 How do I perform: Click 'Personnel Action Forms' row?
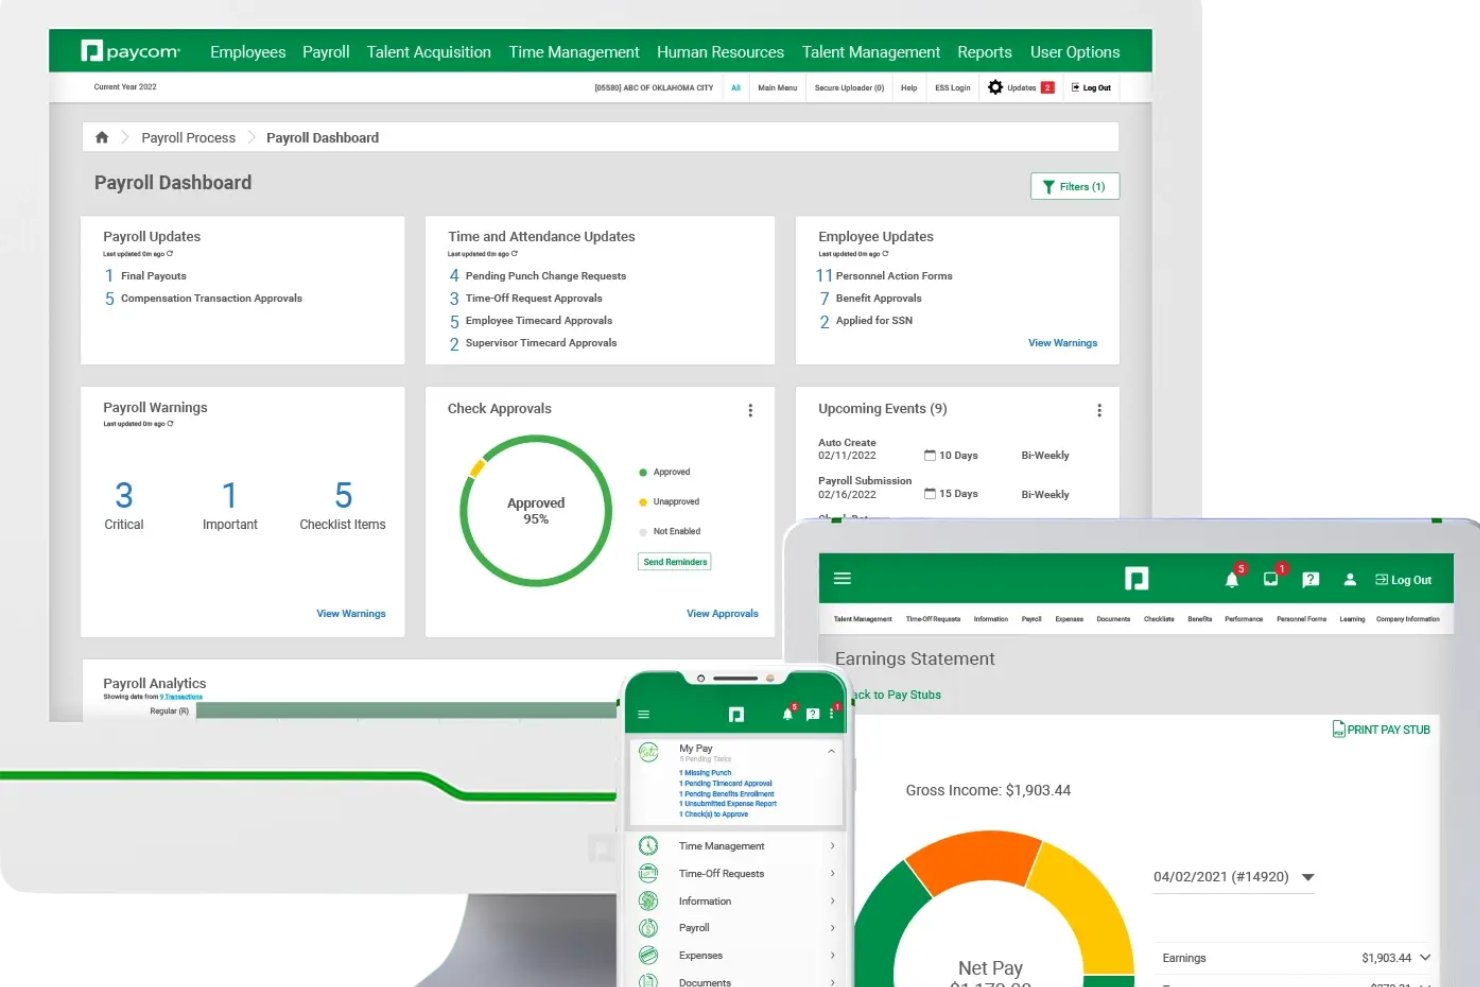pyautogui.click(x=894, y=276)
